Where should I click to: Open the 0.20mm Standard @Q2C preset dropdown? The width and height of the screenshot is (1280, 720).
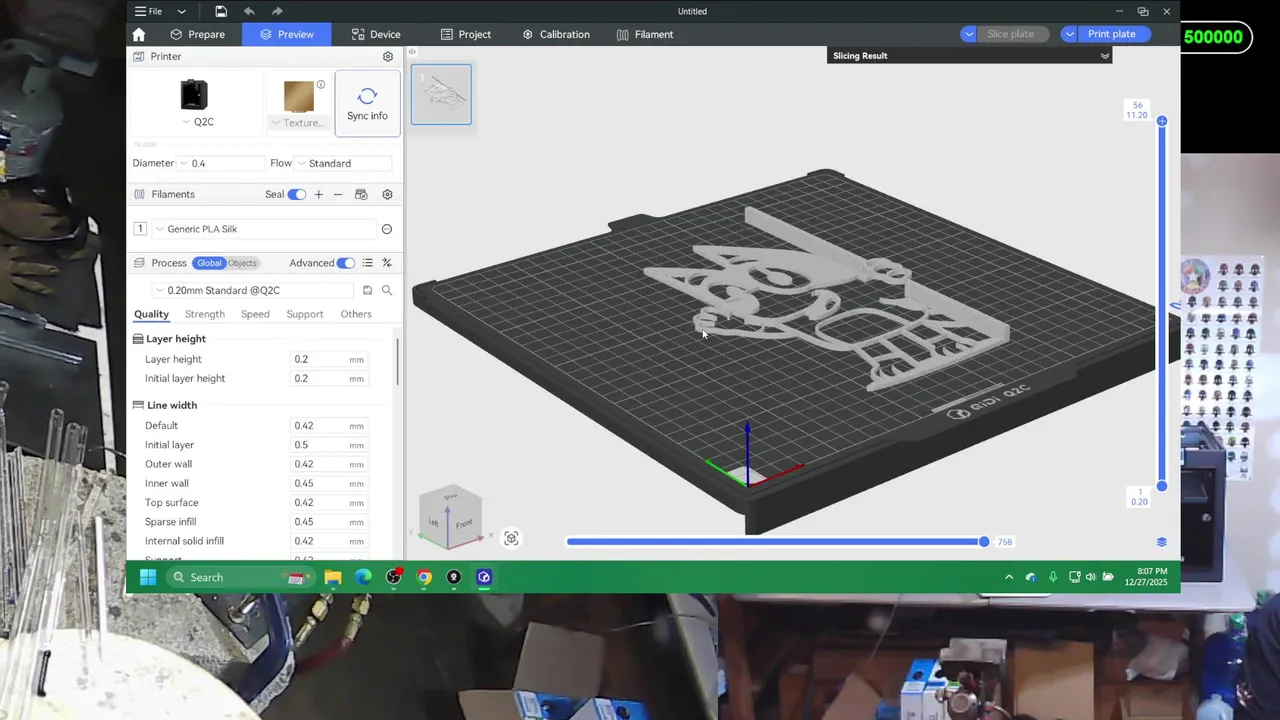point(253,290)
